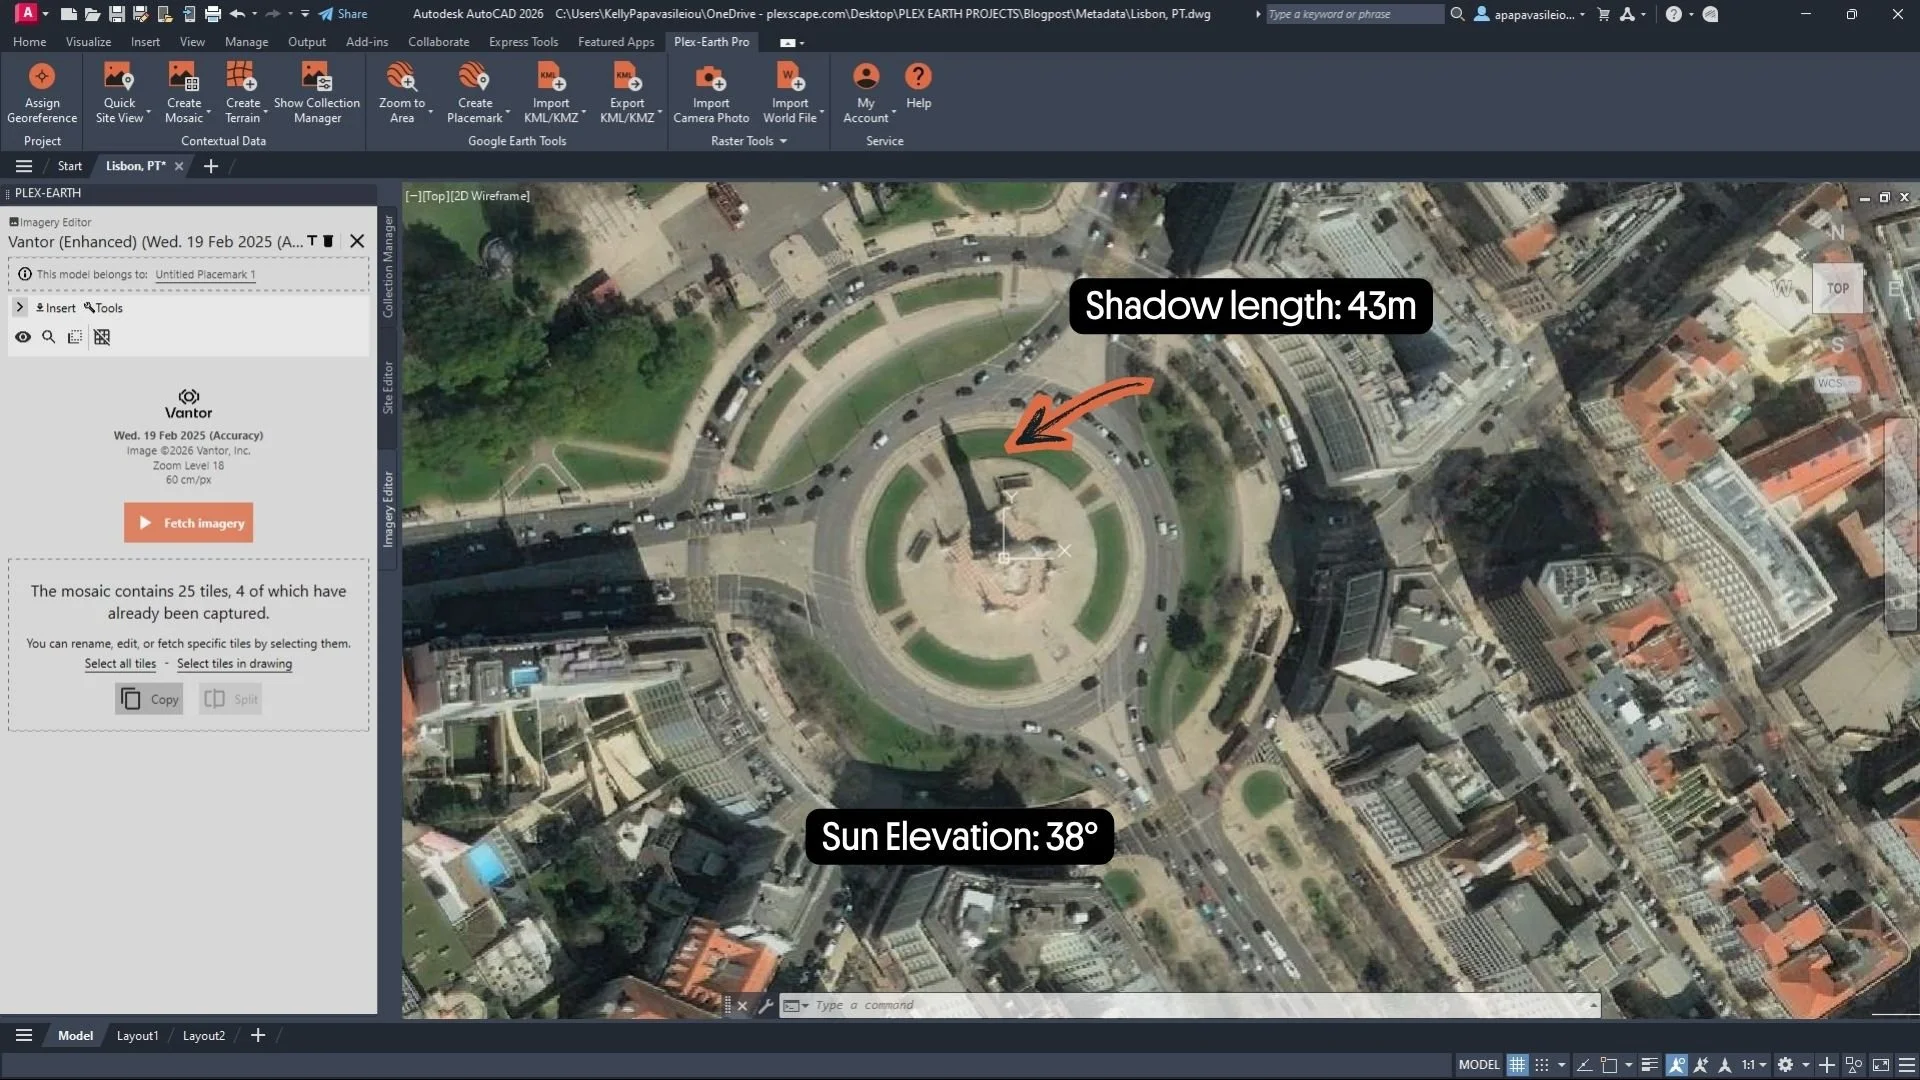The height and width of the screenshot is (1080, 1920).
Task: Toggle Clean Screen icon in status bar
Action: (x=1881, y=1065)
